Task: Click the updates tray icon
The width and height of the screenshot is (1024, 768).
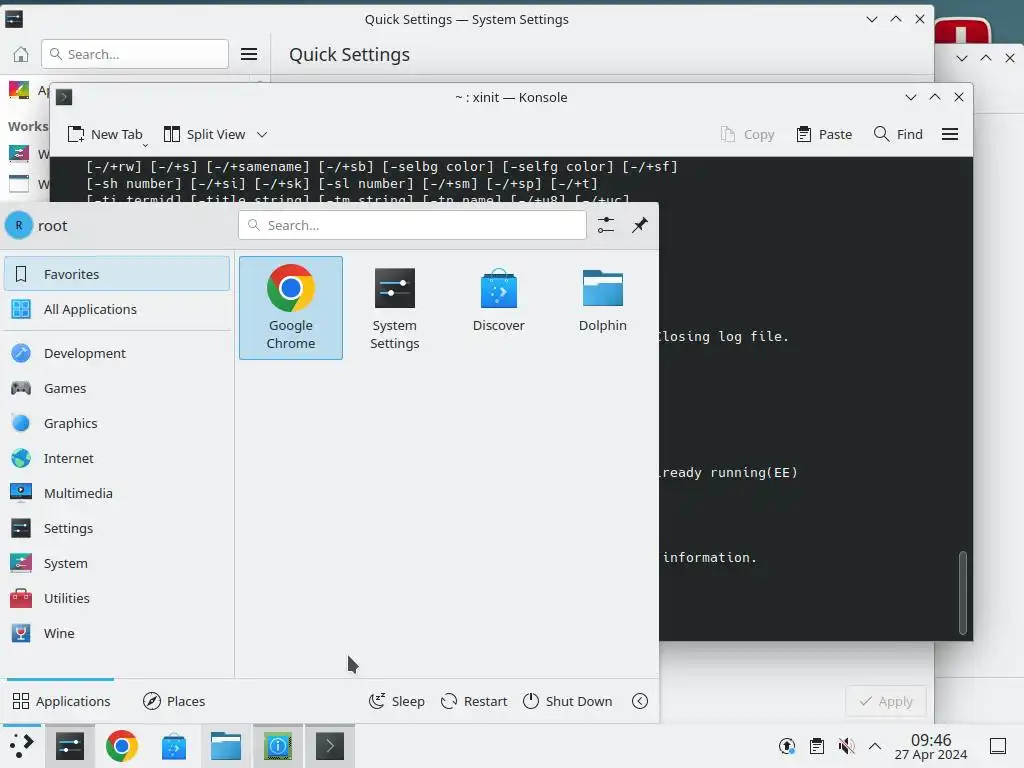Action: (x=787, y=746)
